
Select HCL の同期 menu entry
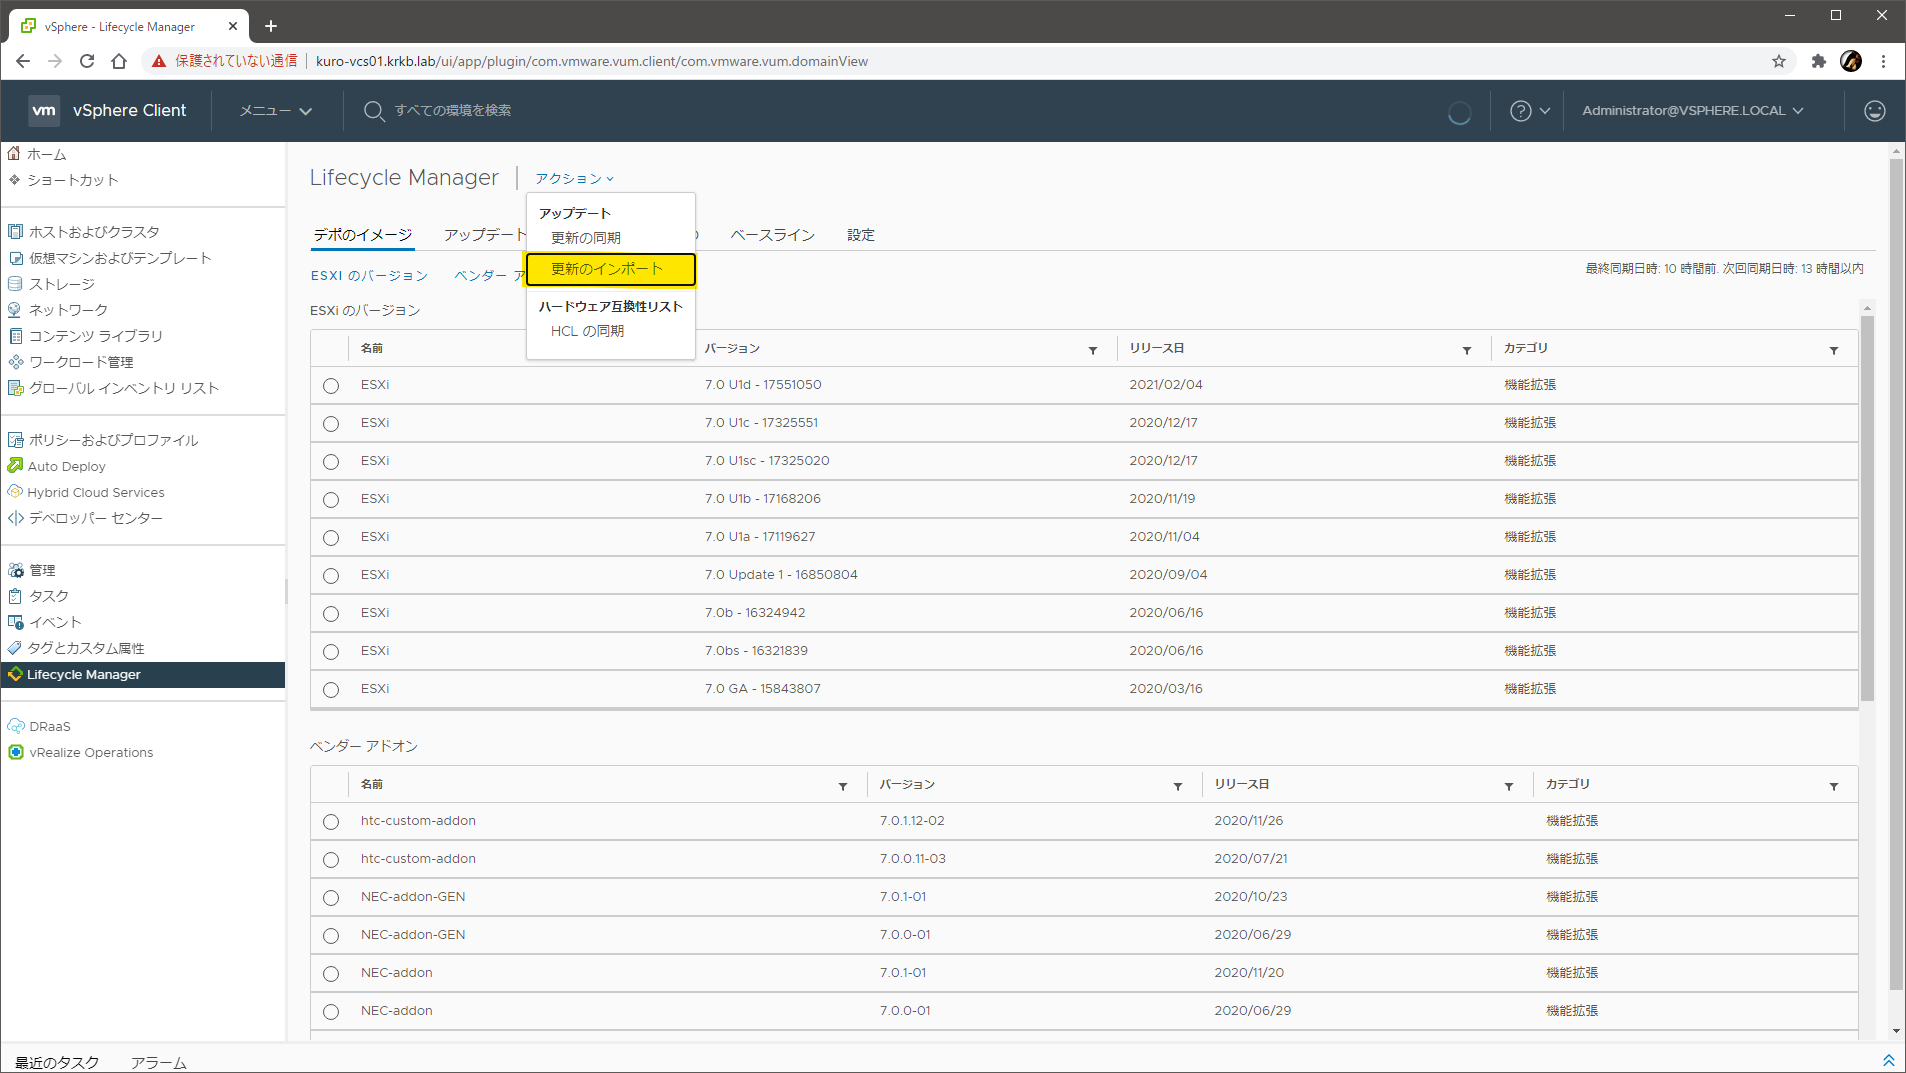[x=587, y=331]
